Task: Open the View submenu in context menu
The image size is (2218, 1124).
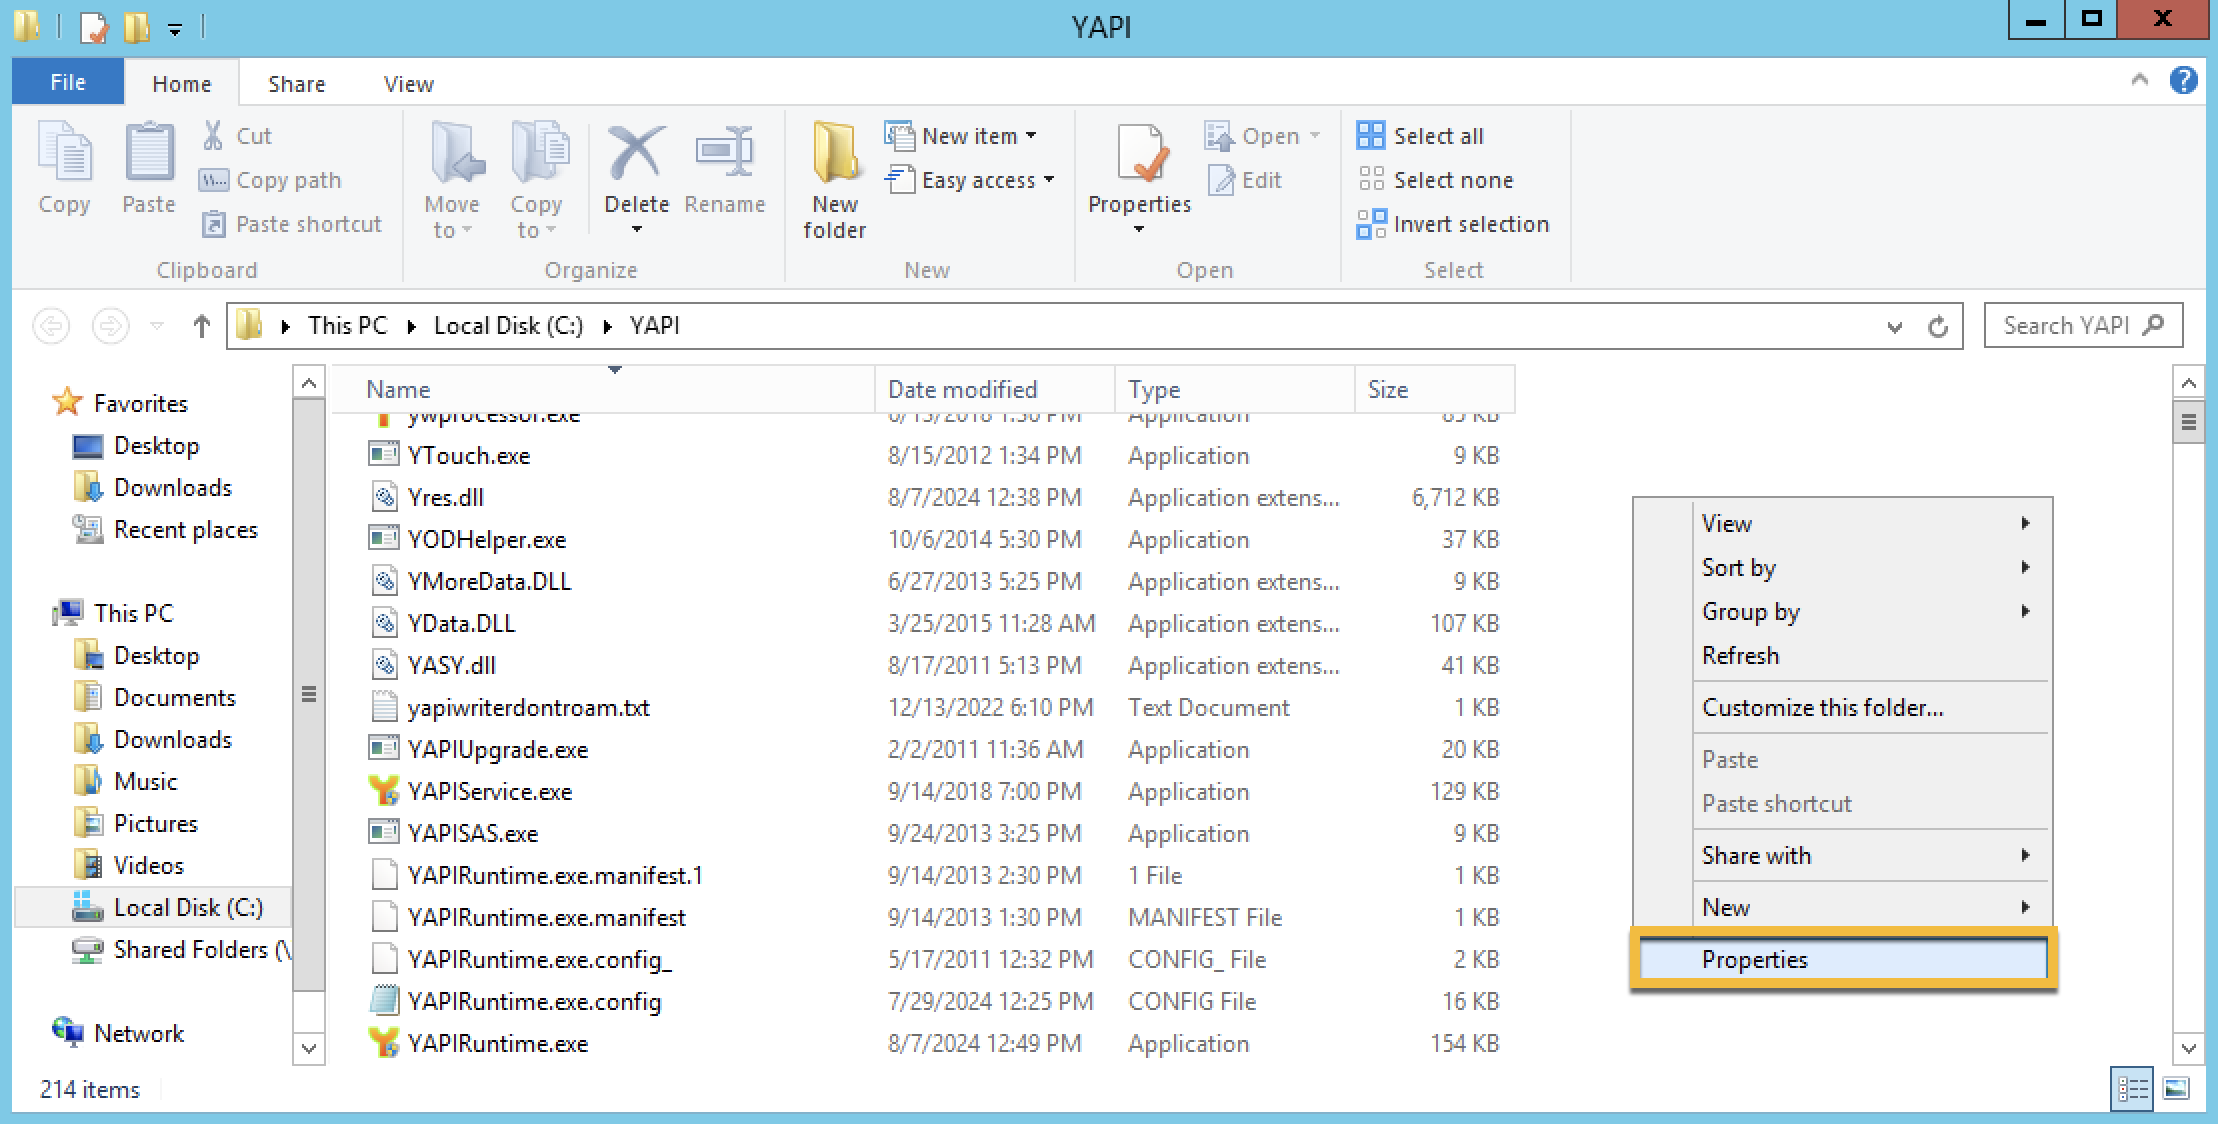Action: (x=1843, y=523)
